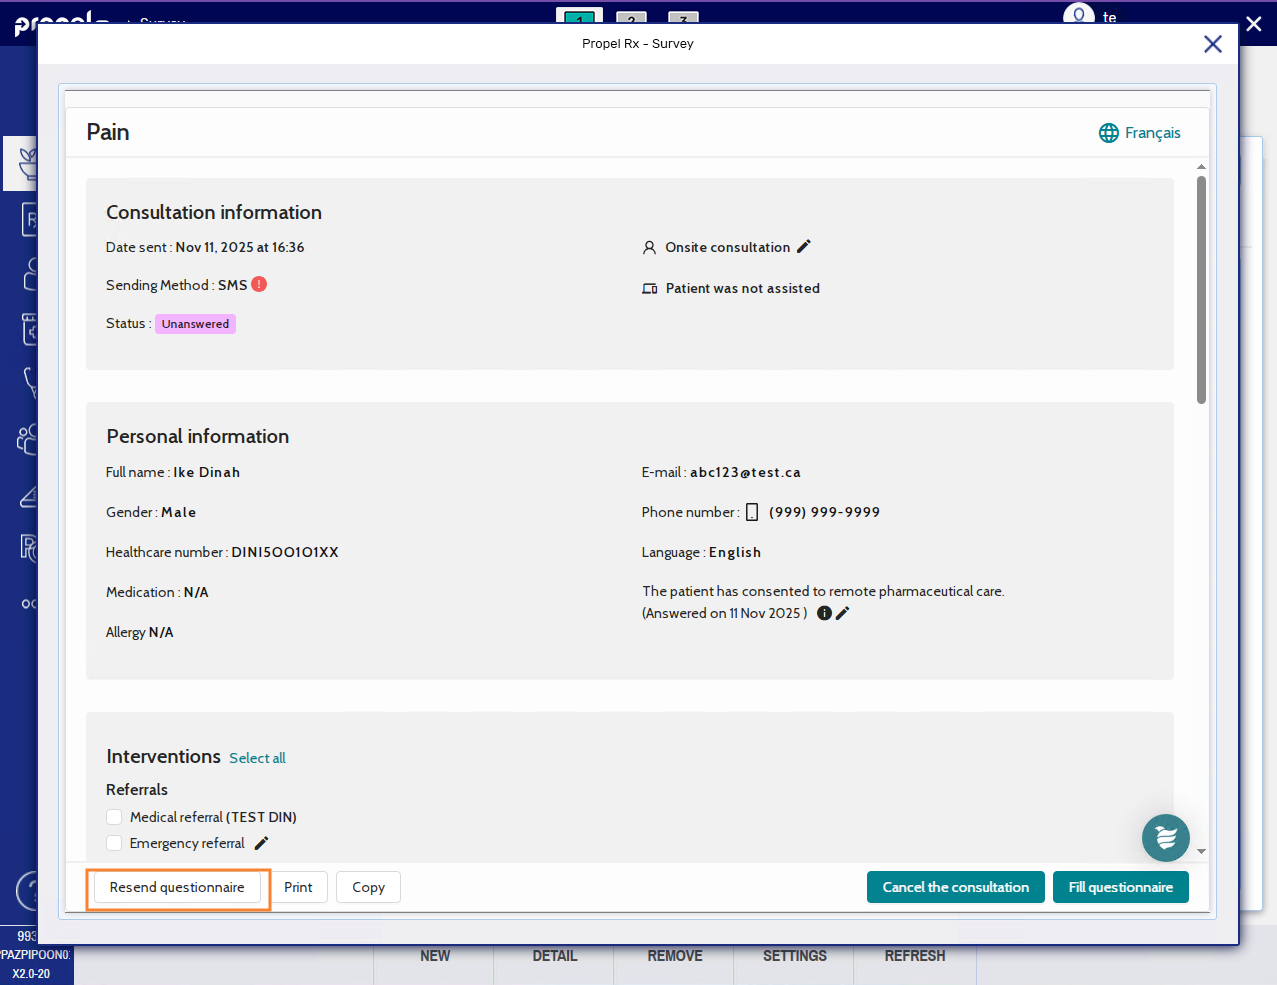Viewport: 1277px width, 985px height.
Task: Click the Resend questionnaire button
Action: pyautogui.click(x=177, y=887)
